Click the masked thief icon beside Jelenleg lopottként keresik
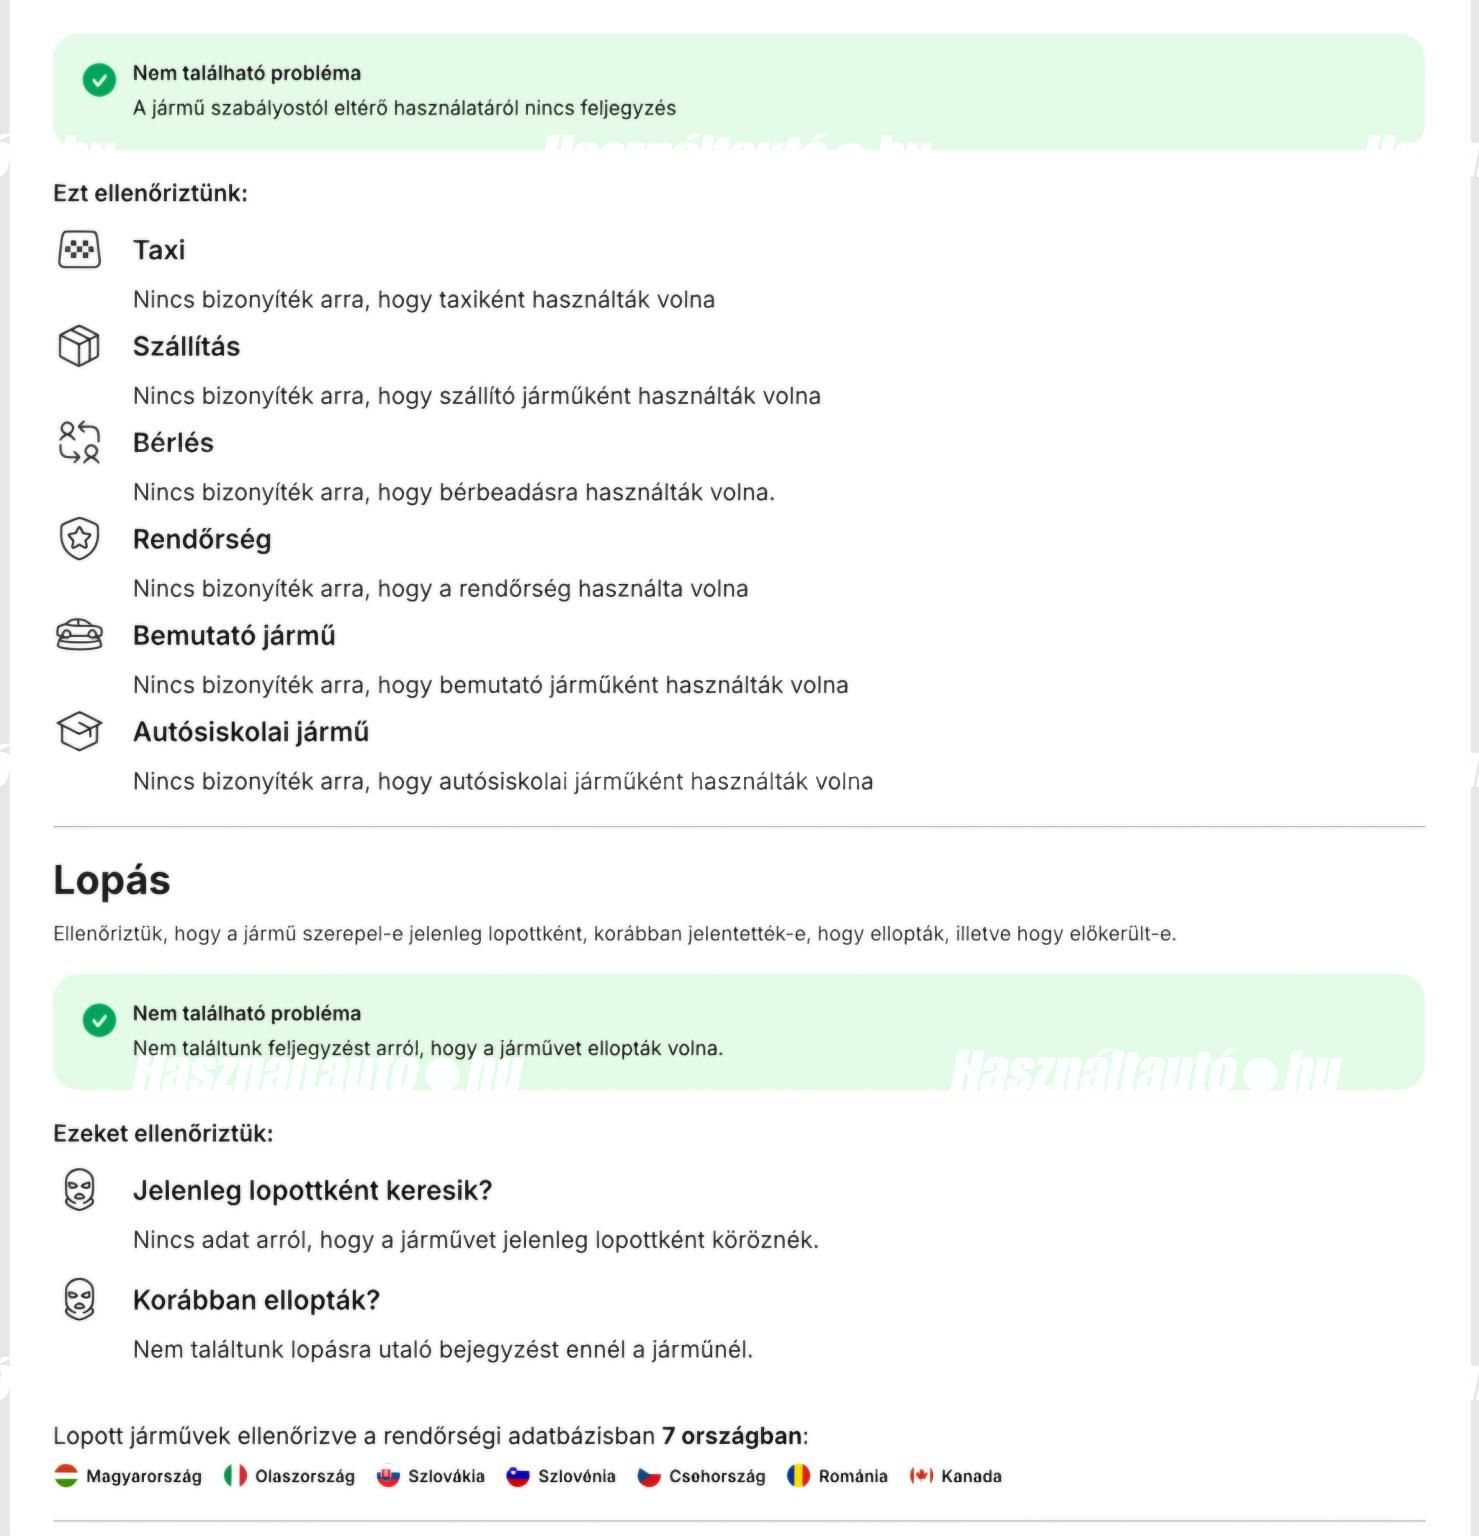 [x=79, y=1190]
